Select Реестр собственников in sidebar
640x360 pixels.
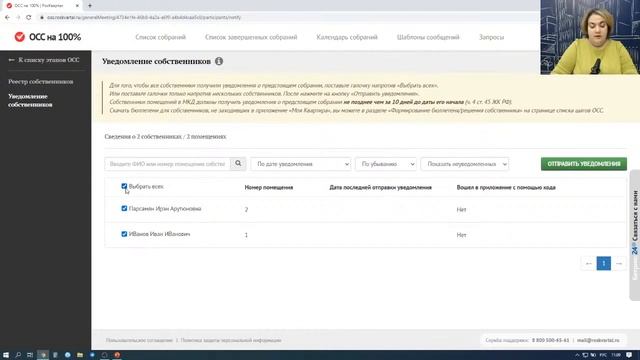pos(41,82)
